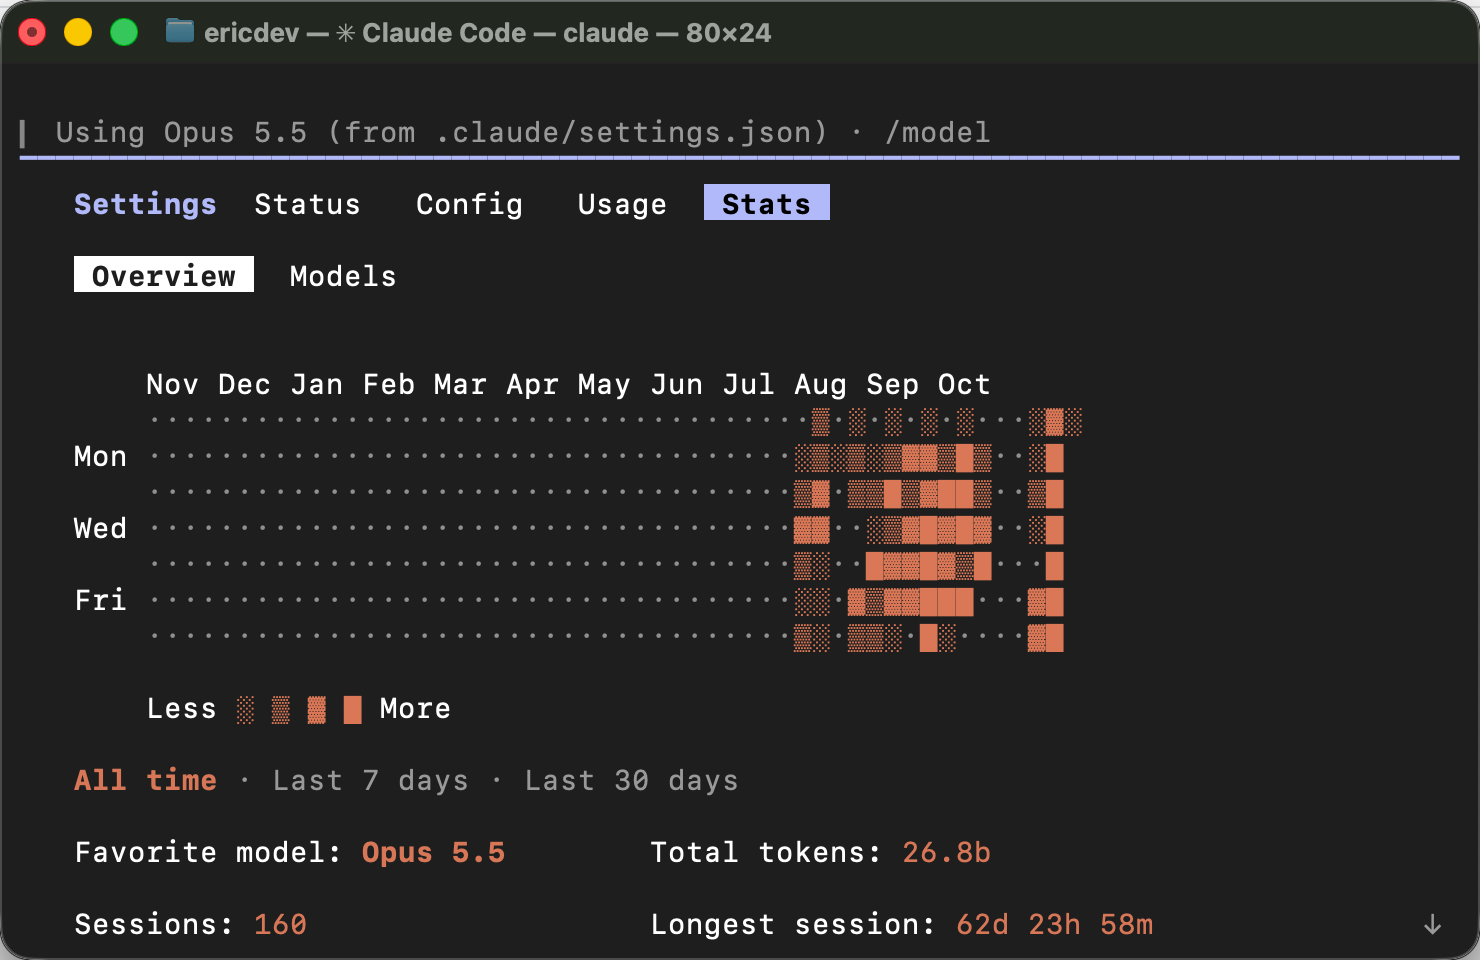Filter stats to Last 7 days

coord(370,780)
